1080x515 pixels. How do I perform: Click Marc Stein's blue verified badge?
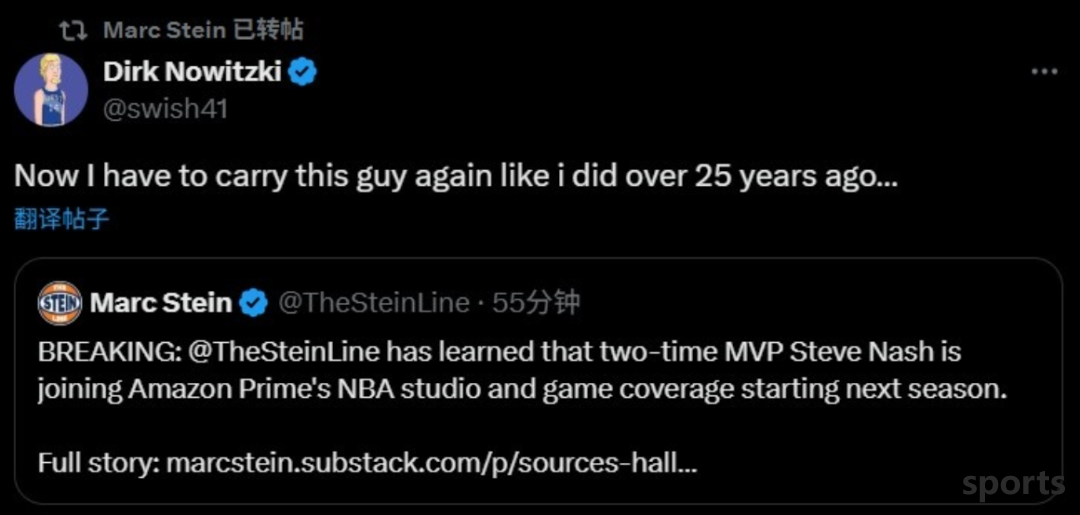pyautogui.click(x=254, y=303)
